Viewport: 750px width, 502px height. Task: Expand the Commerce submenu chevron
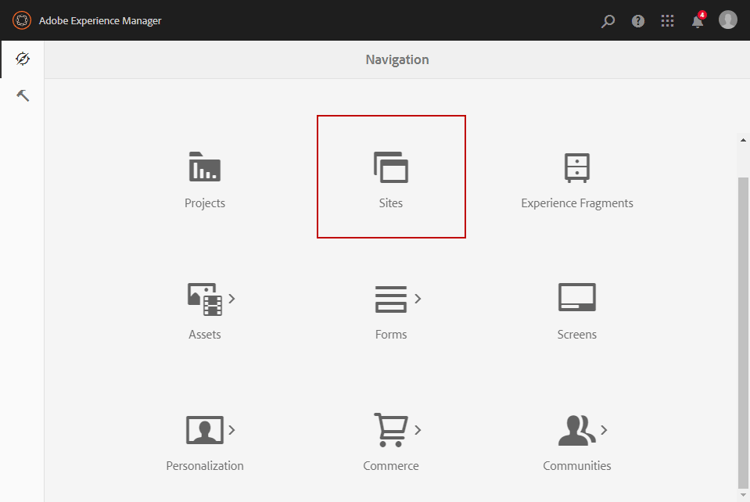(x=418, y=430)
